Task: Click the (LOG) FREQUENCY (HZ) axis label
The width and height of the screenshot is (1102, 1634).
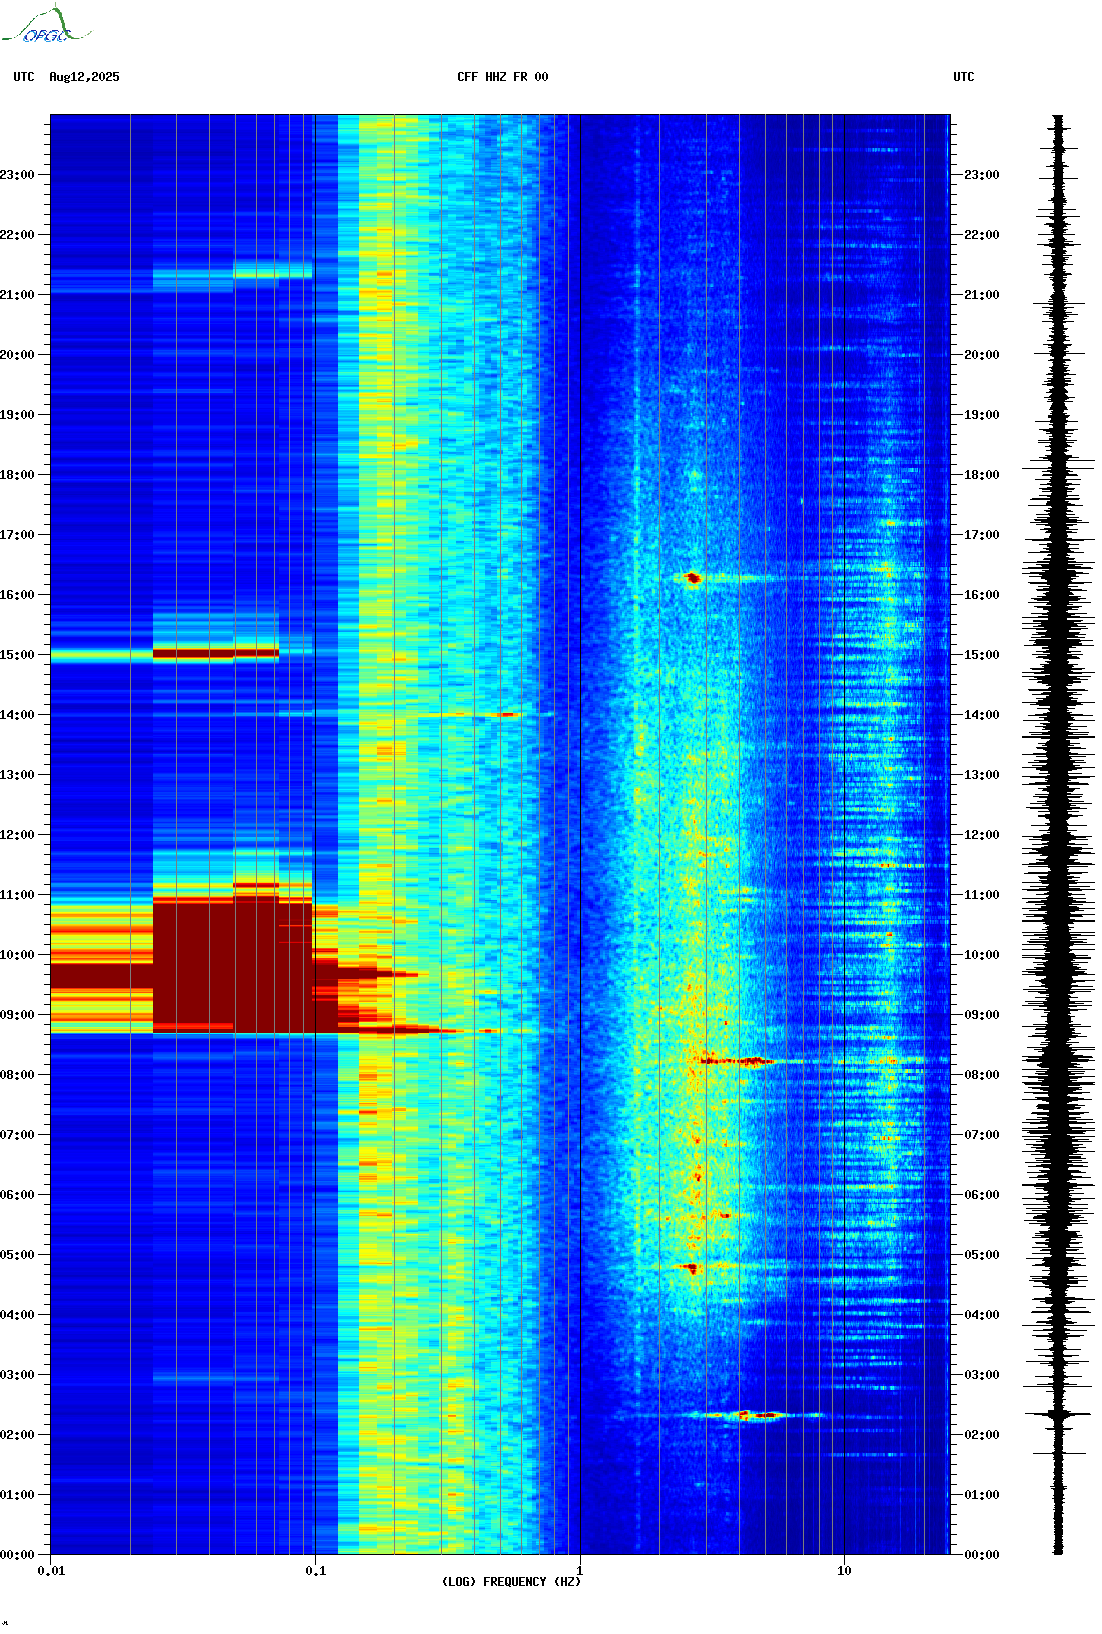Action: (511, 1582)
